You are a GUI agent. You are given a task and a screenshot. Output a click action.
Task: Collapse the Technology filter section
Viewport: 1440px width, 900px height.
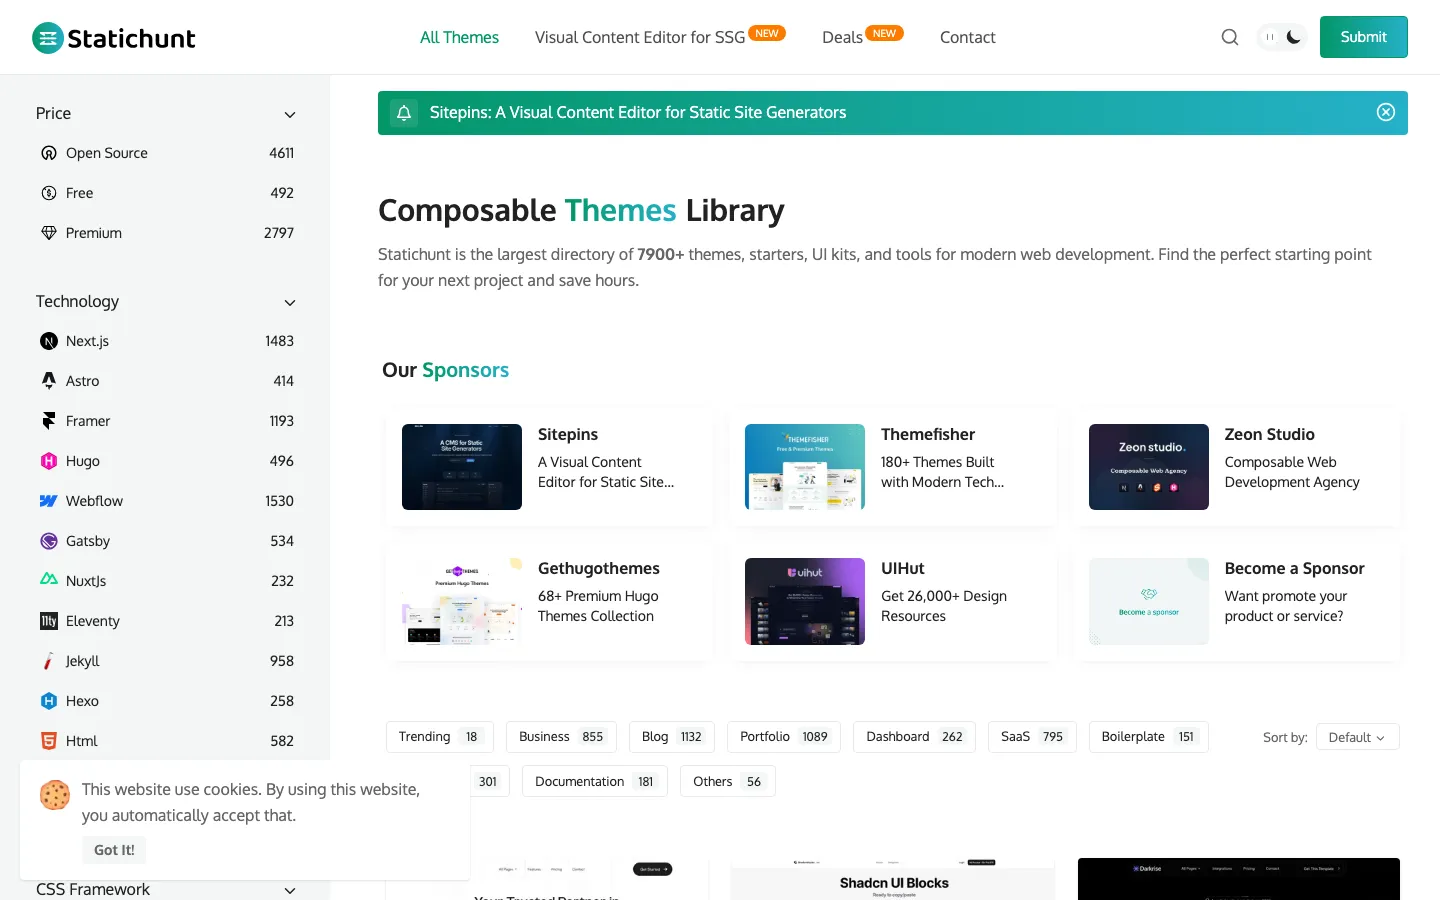pyautogui.click(x=290, y=302)
